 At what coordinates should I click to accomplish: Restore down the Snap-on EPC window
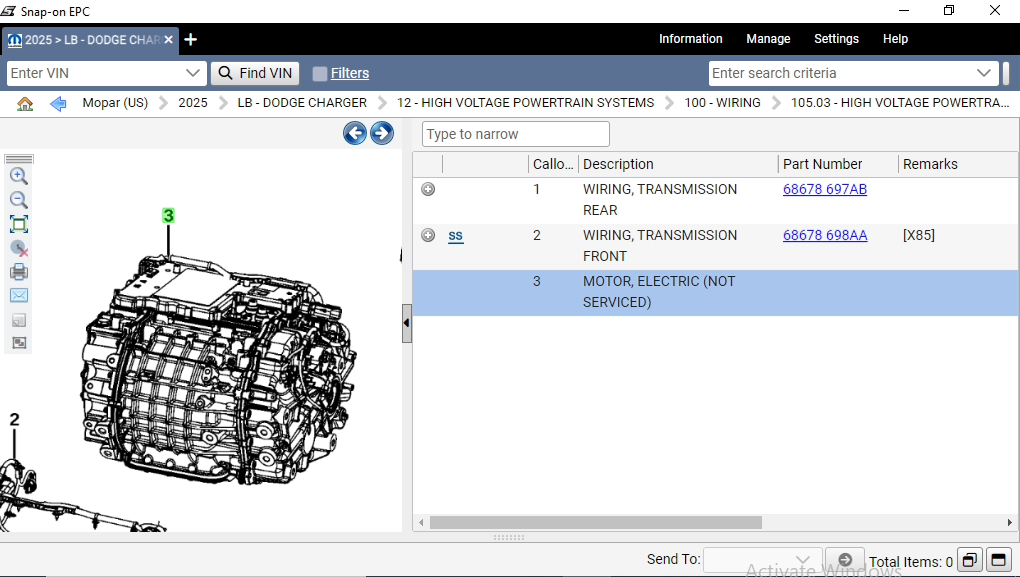949,11
